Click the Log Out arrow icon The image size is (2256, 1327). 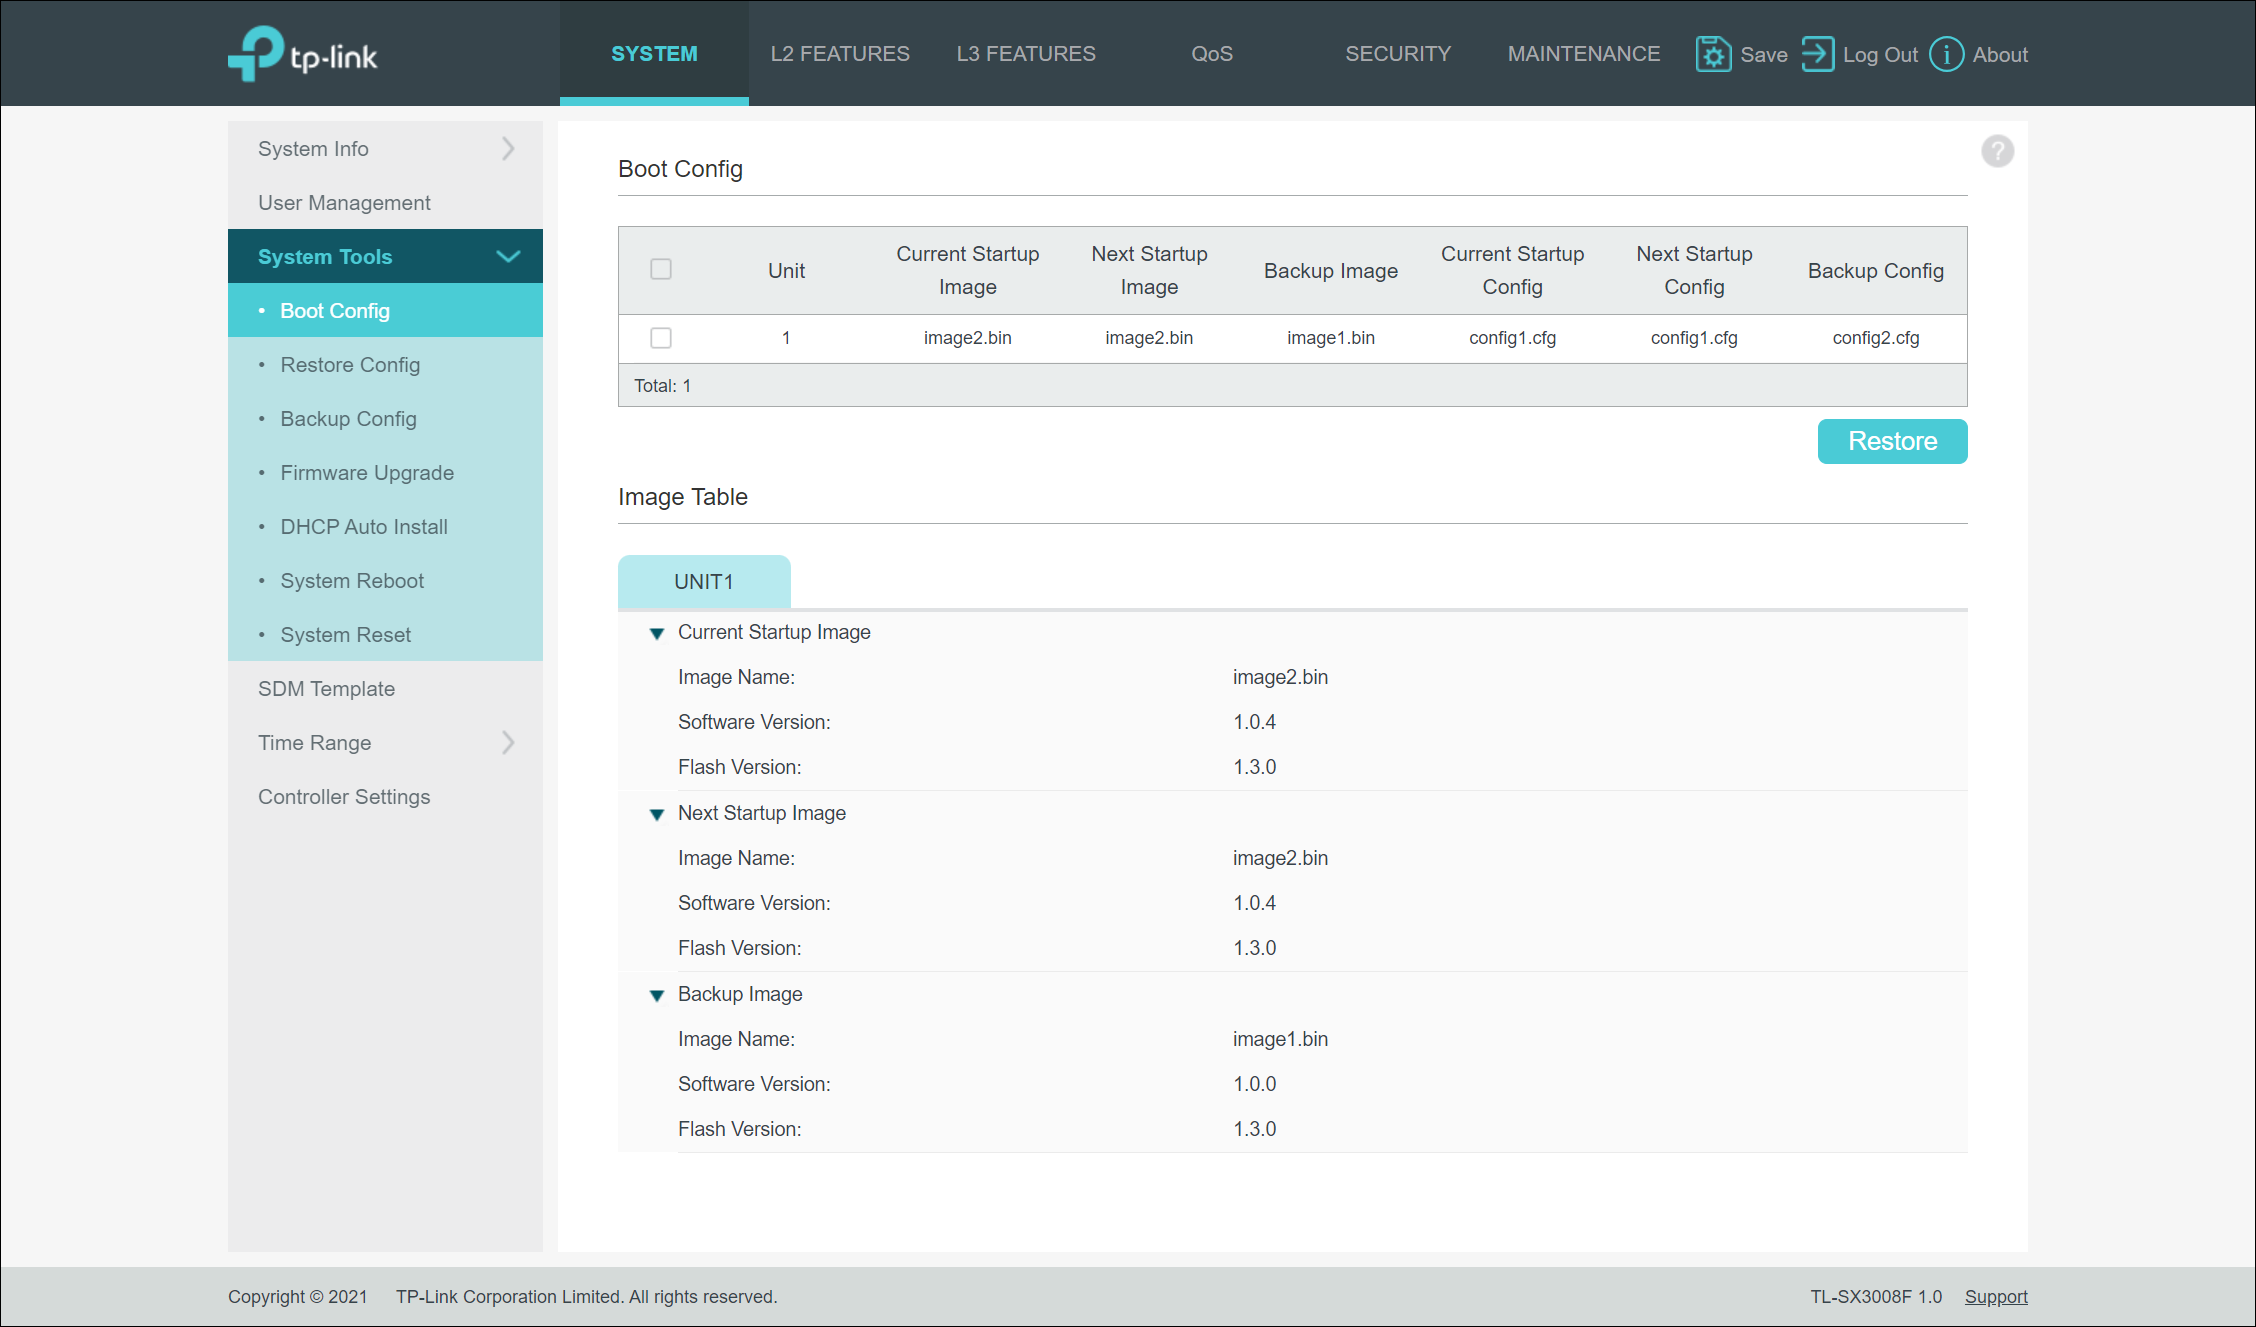coord(1817,54)
